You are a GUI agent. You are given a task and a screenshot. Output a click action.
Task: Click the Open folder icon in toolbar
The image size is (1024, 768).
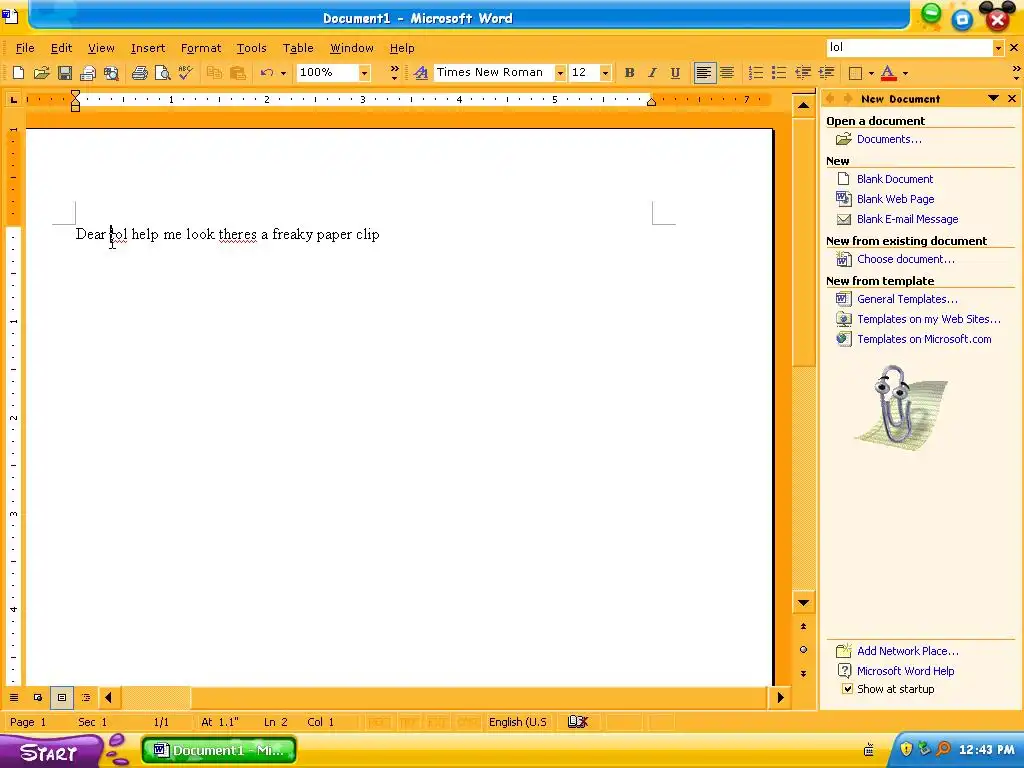point(42,72)
